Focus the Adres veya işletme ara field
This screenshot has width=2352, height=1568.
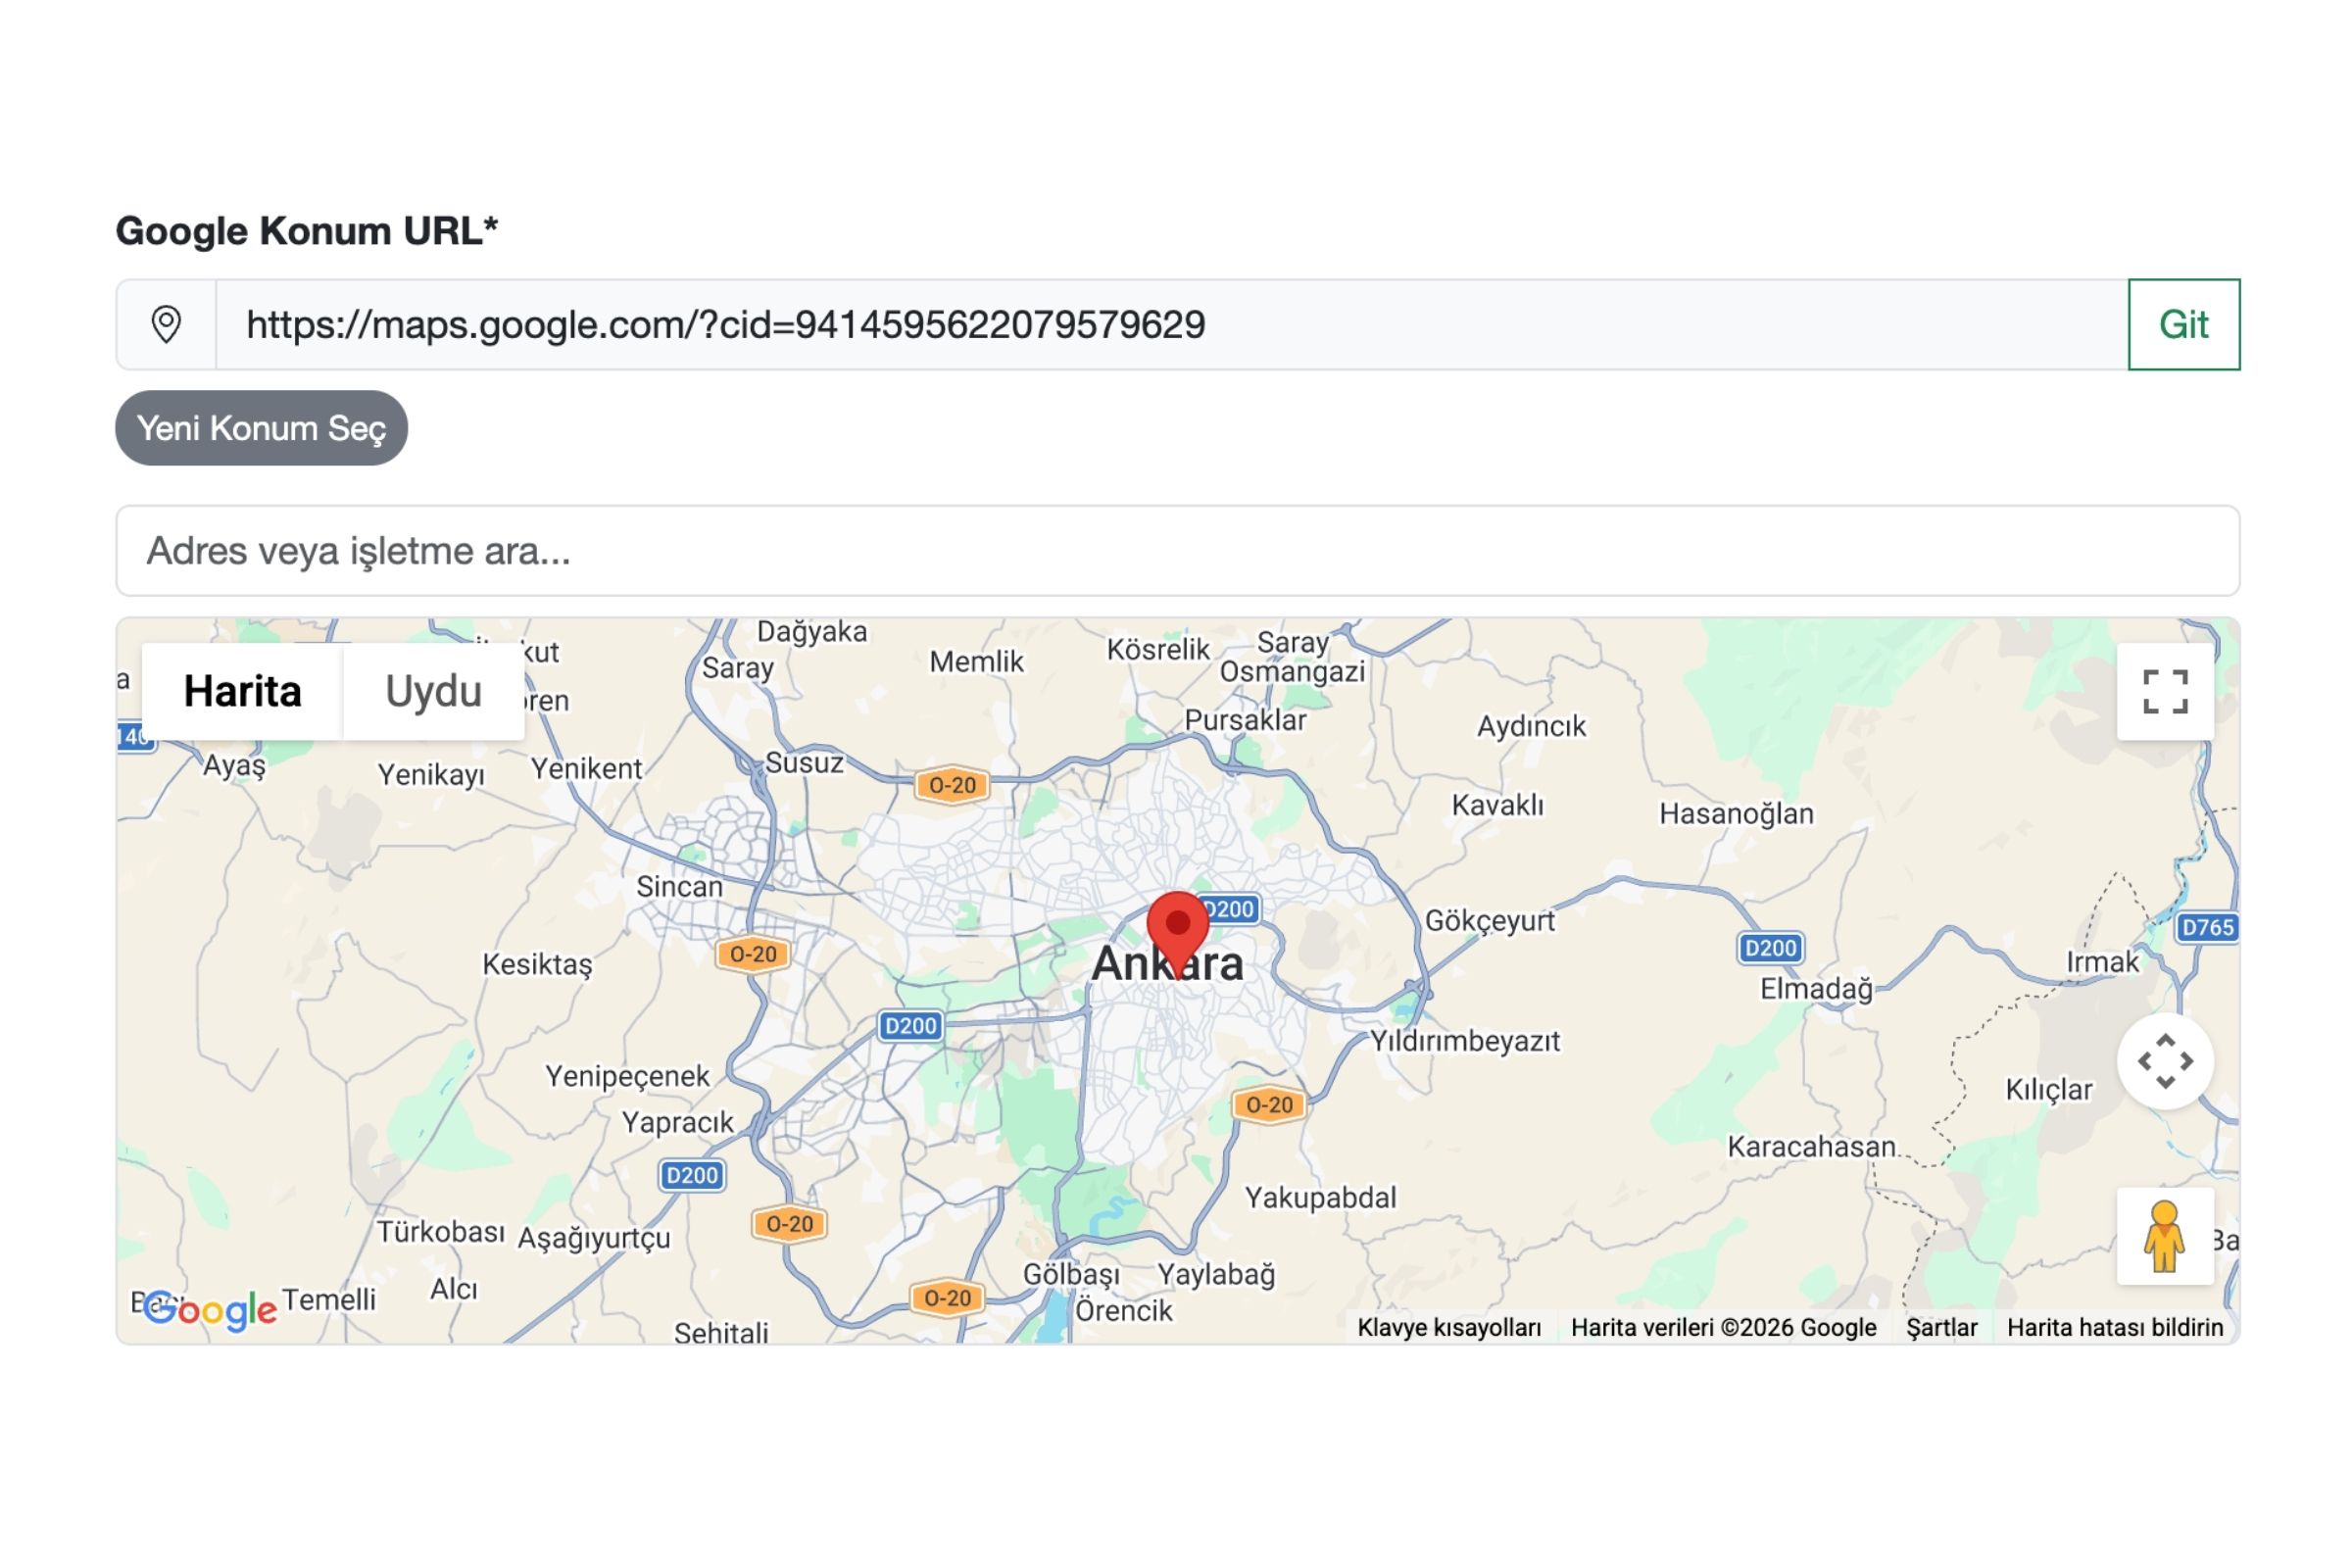pos(1176,551)
